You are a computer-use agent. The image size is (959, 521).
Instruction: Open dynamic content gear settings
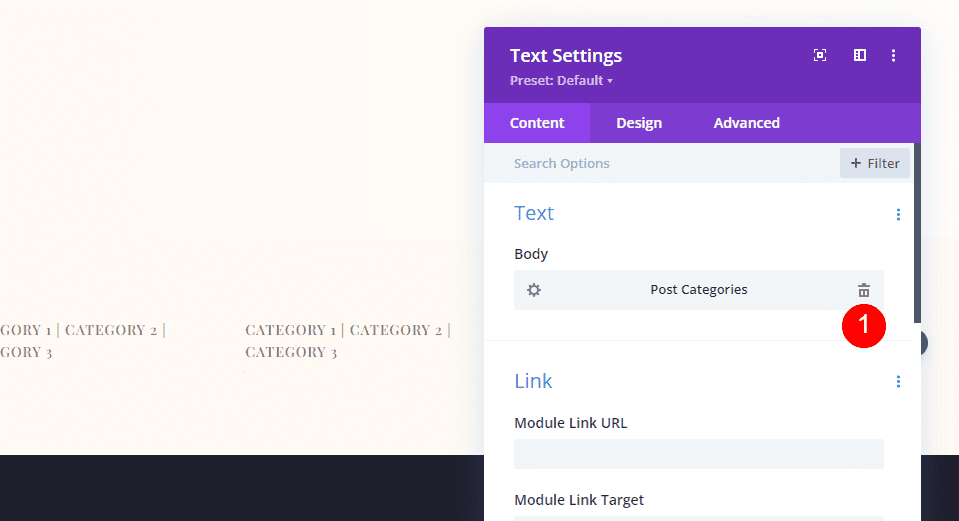point(534,290)
